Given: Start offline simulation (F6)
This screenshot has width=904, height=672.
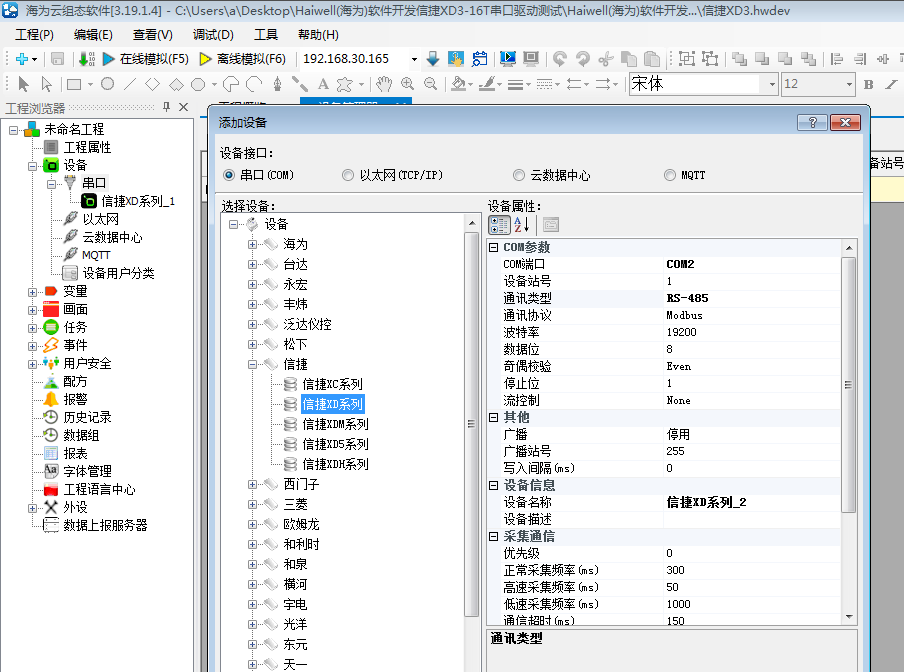Looking at the screenshot, I should (x=242, y=59).
